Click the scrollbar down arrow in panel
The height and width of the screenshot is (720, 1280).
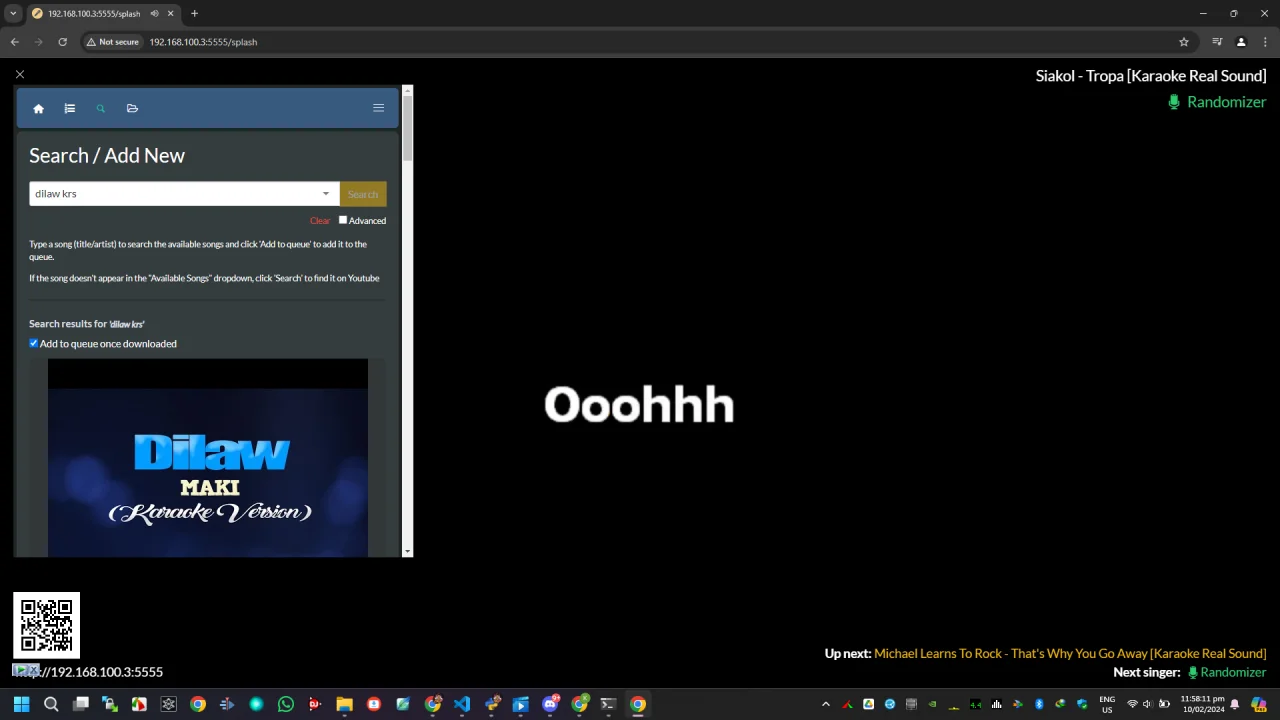407,551
